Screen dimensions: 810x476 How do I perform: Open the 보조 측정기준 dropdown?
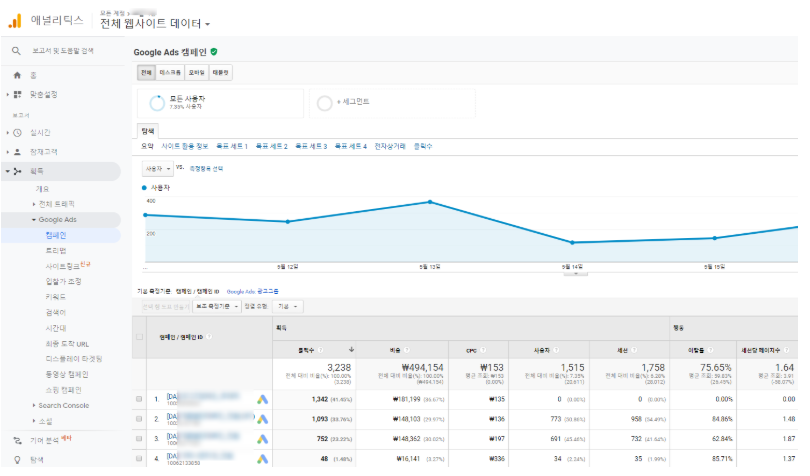pyautogui.click(x=216, y=307)
